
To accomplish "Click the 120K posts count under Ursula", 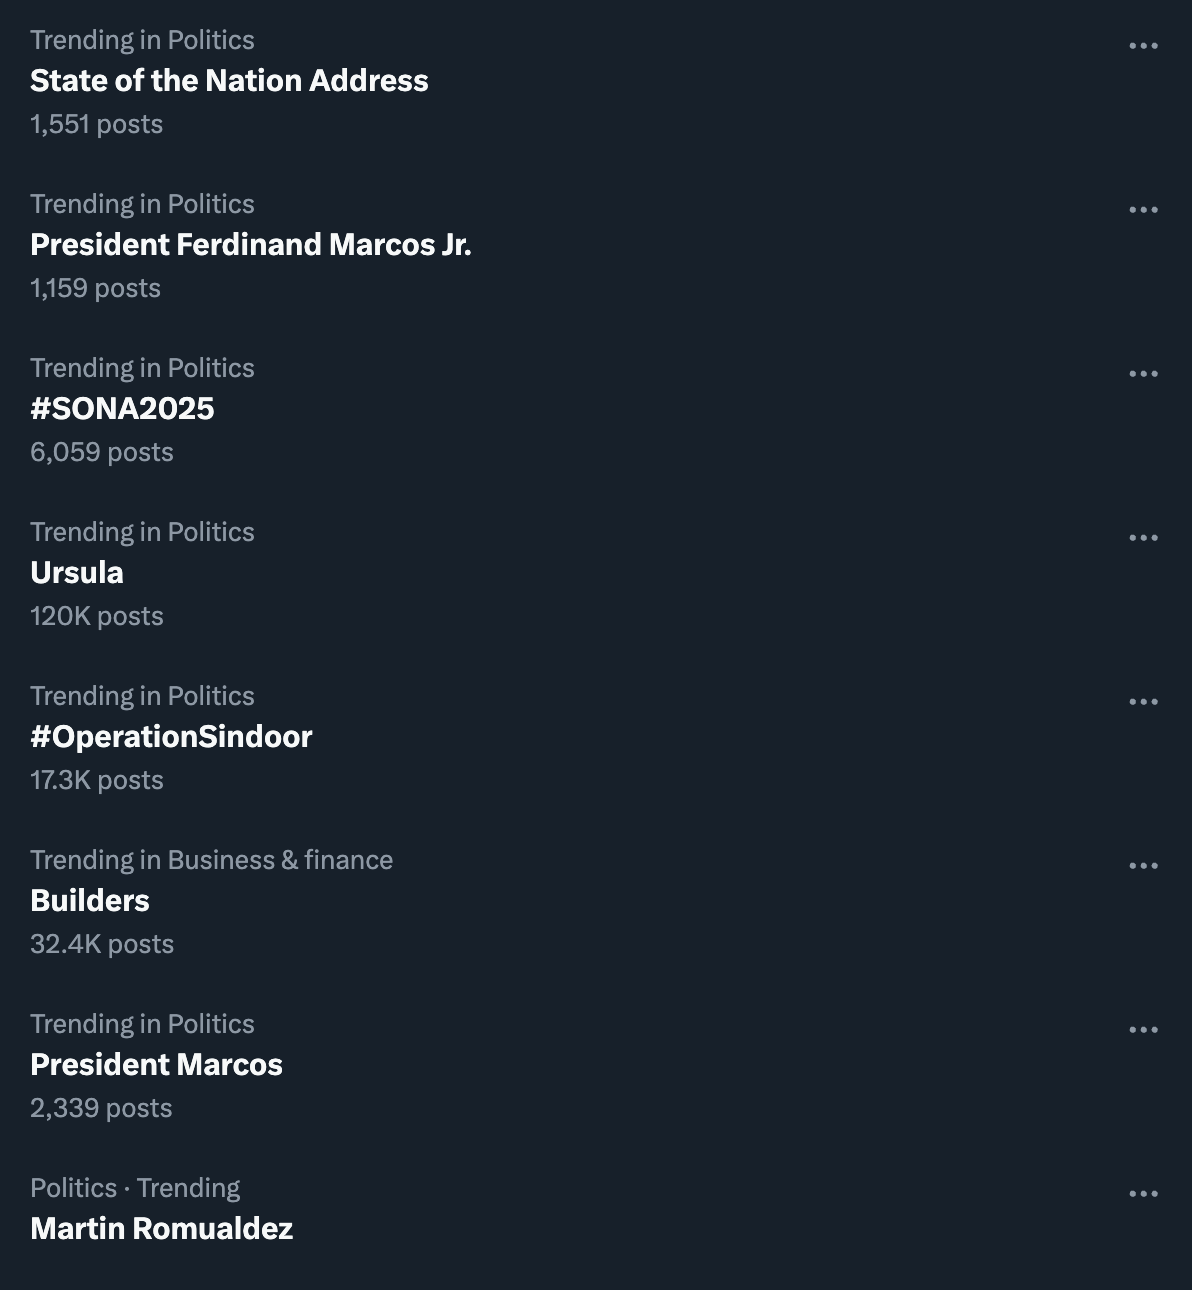I will [97, 616].
